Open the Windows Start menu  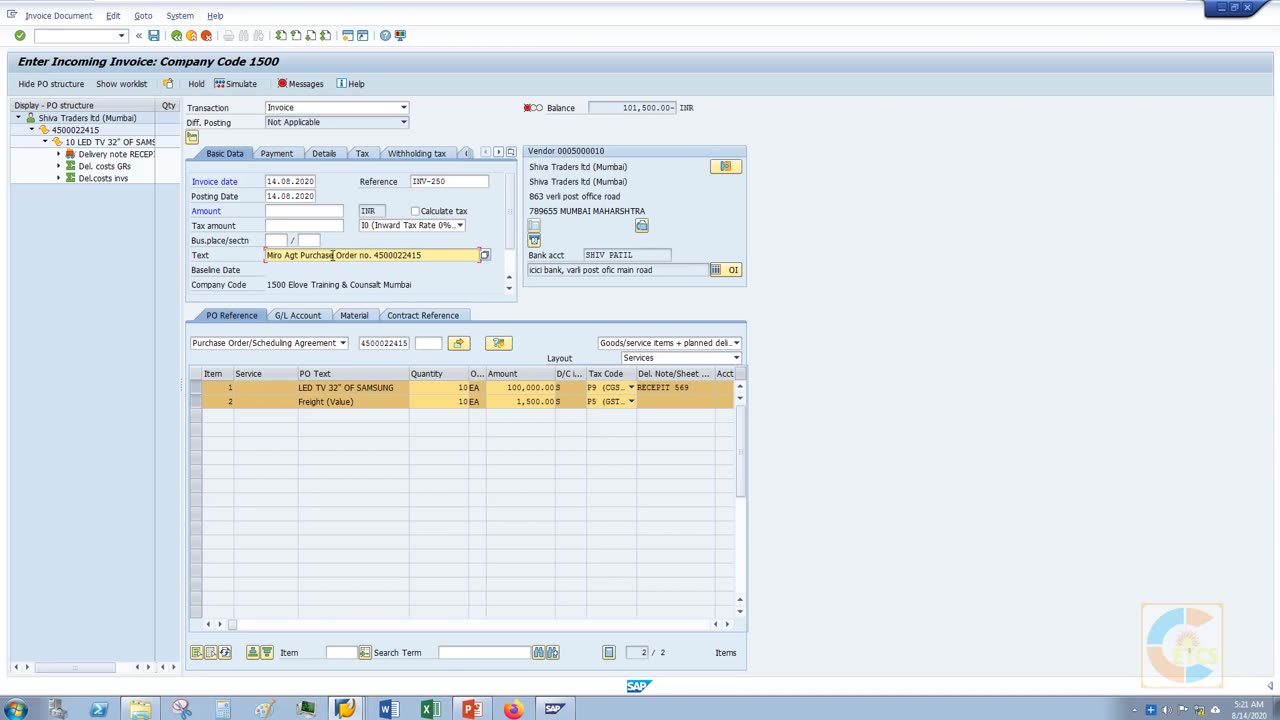click(16, 709)
